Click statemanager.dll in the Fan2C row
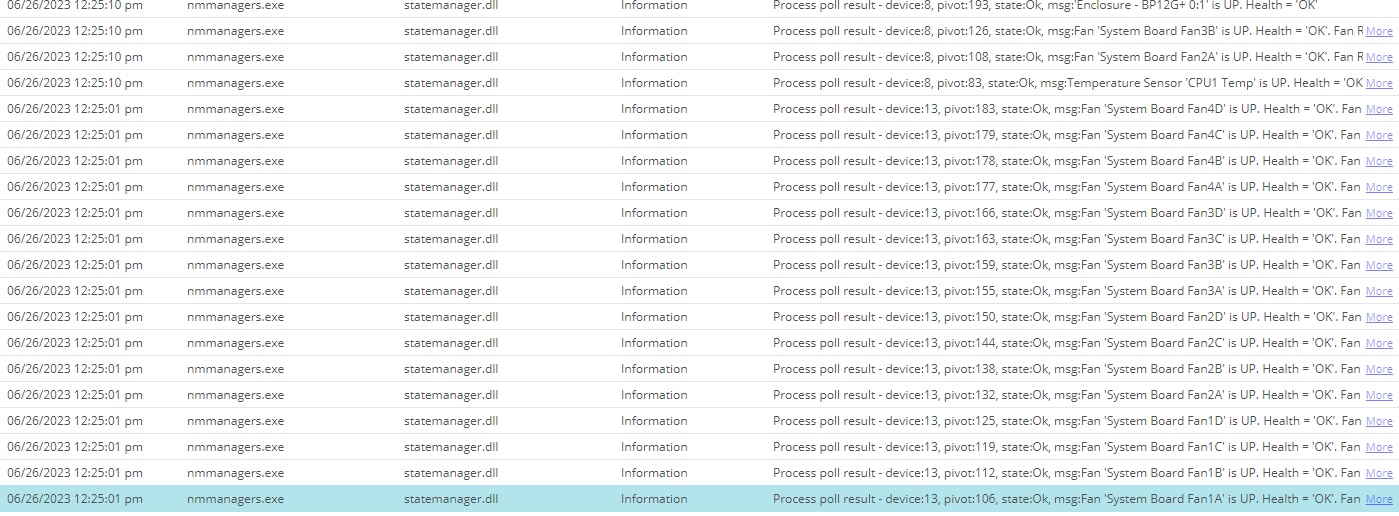 (451, 343)
